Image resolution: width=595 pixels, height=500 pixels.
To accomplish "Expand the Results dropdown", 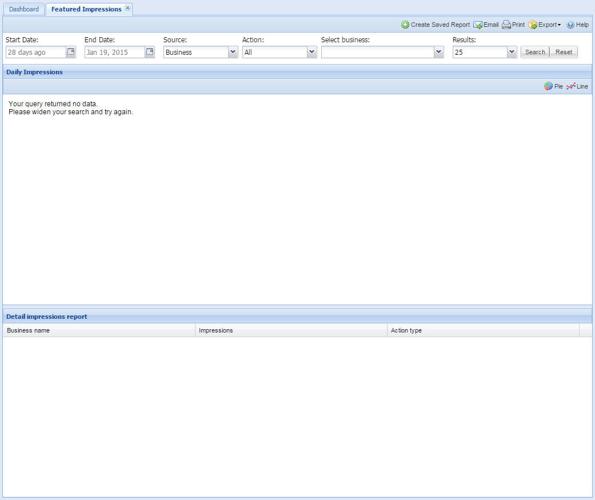I will pyautogui.click(x=512, y=52).
